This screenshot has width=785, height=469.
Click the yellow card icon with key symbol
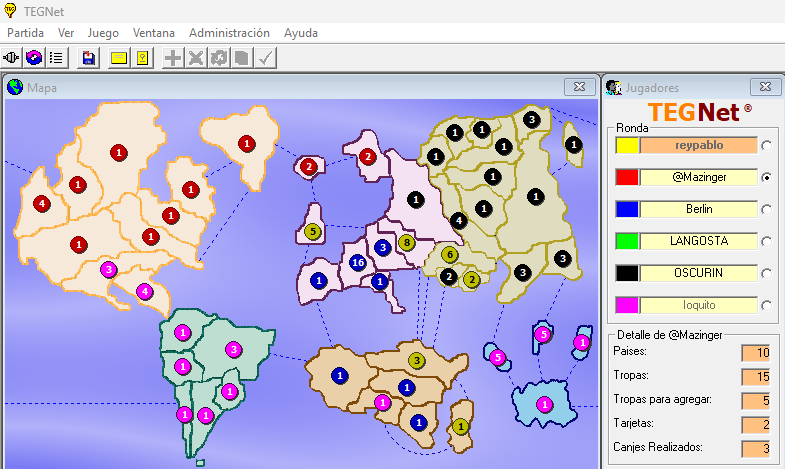(x=142, y=58)
